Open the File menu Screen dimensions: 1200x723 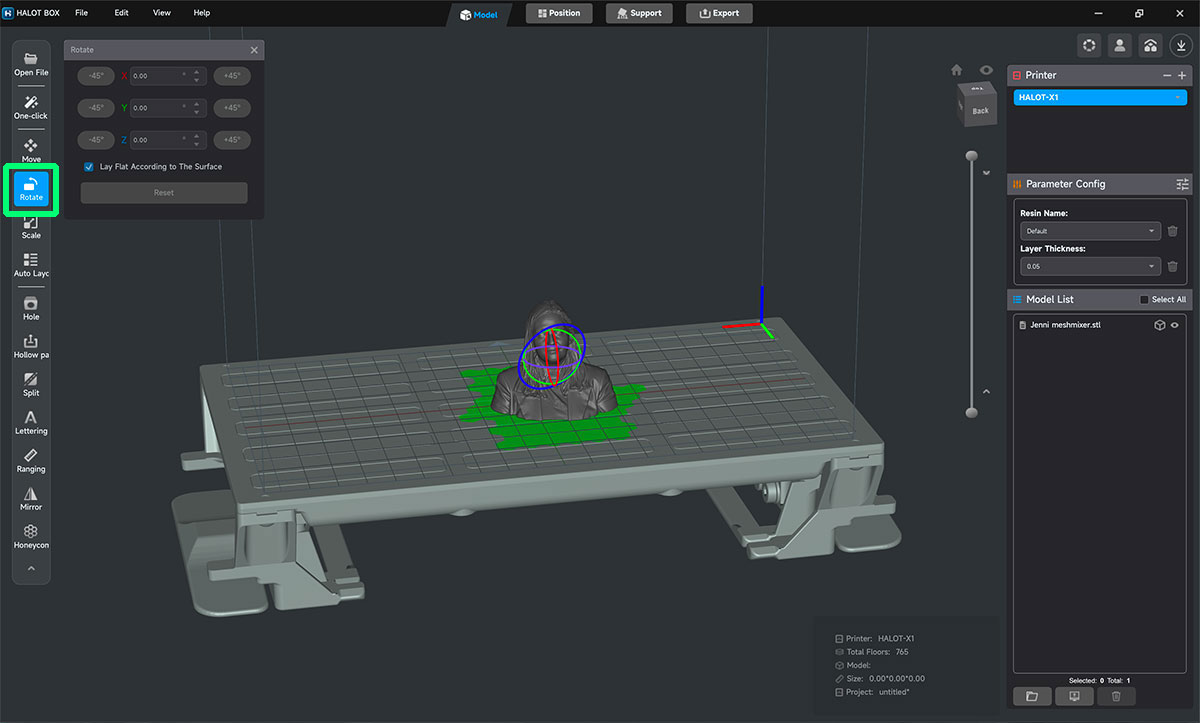[x=81, y=13]
